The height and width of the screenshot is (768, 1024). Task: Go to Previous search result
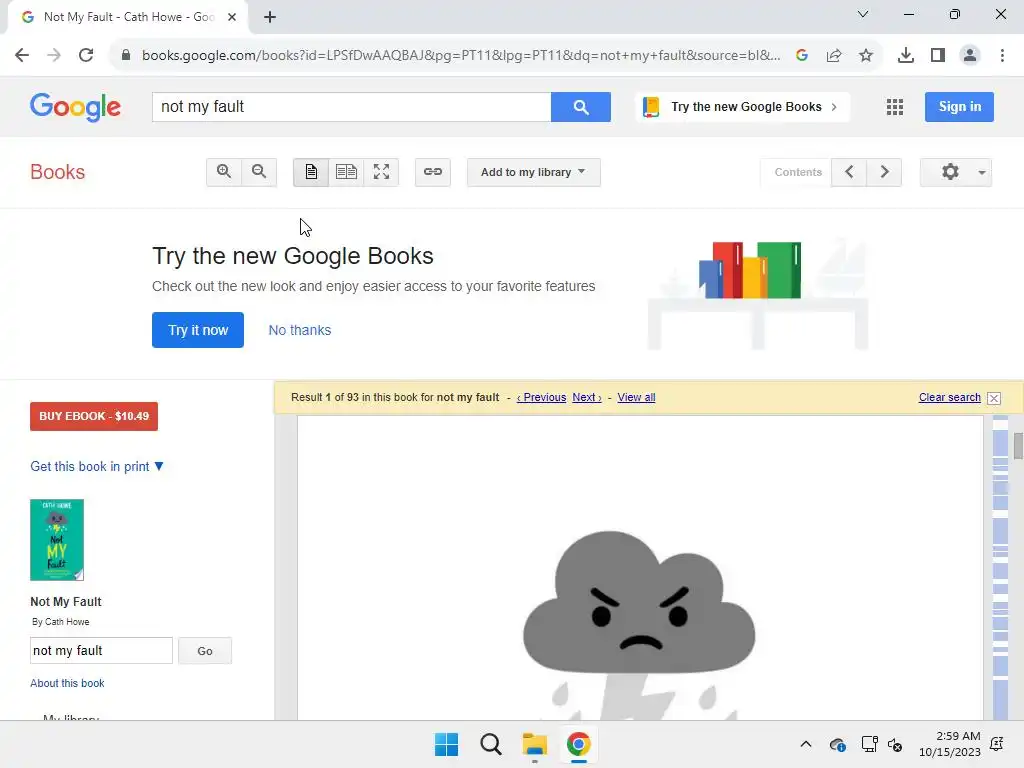[x=541, y=397]
